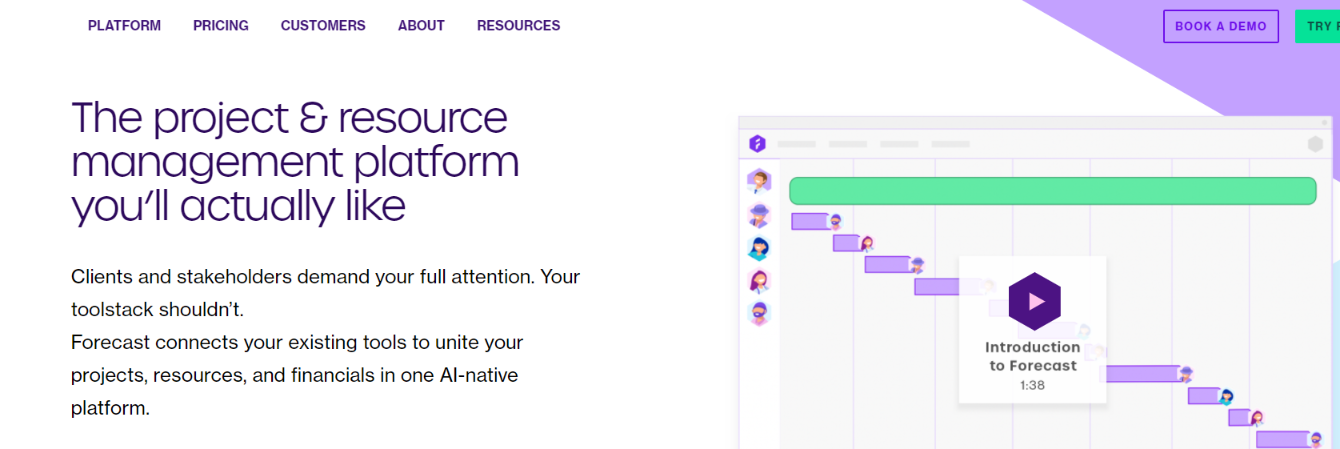Click the 1:38 video duration label

tap(1033, 385)
